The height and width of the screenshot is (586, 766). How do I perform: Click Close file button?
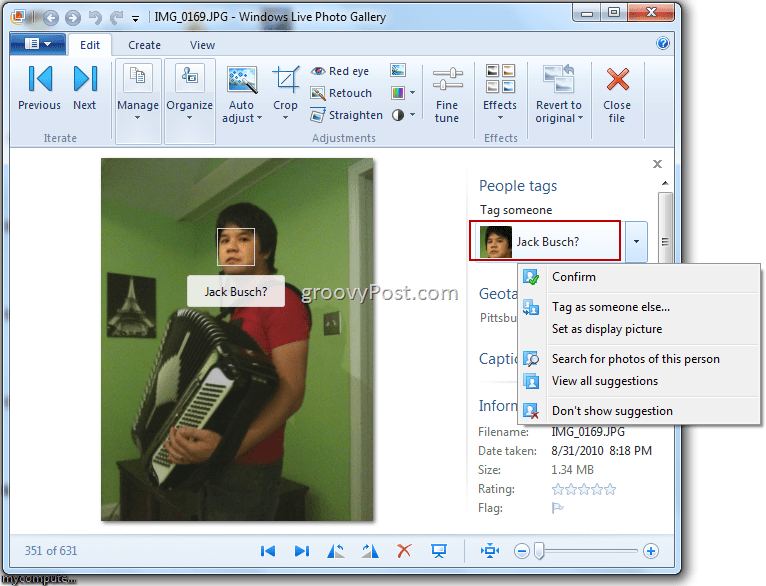(617, 95)
